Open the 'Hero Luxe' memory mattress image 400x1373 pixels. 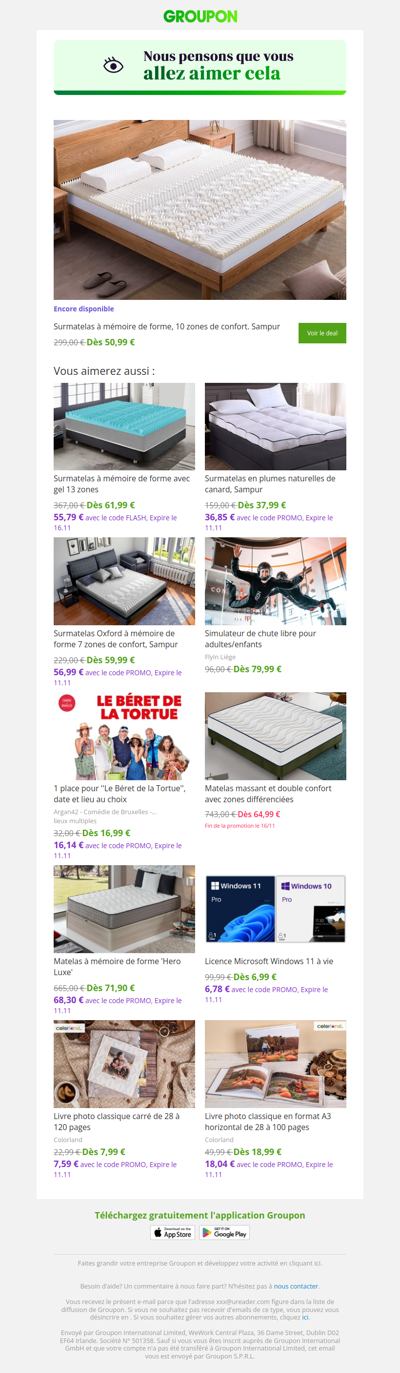124,909
